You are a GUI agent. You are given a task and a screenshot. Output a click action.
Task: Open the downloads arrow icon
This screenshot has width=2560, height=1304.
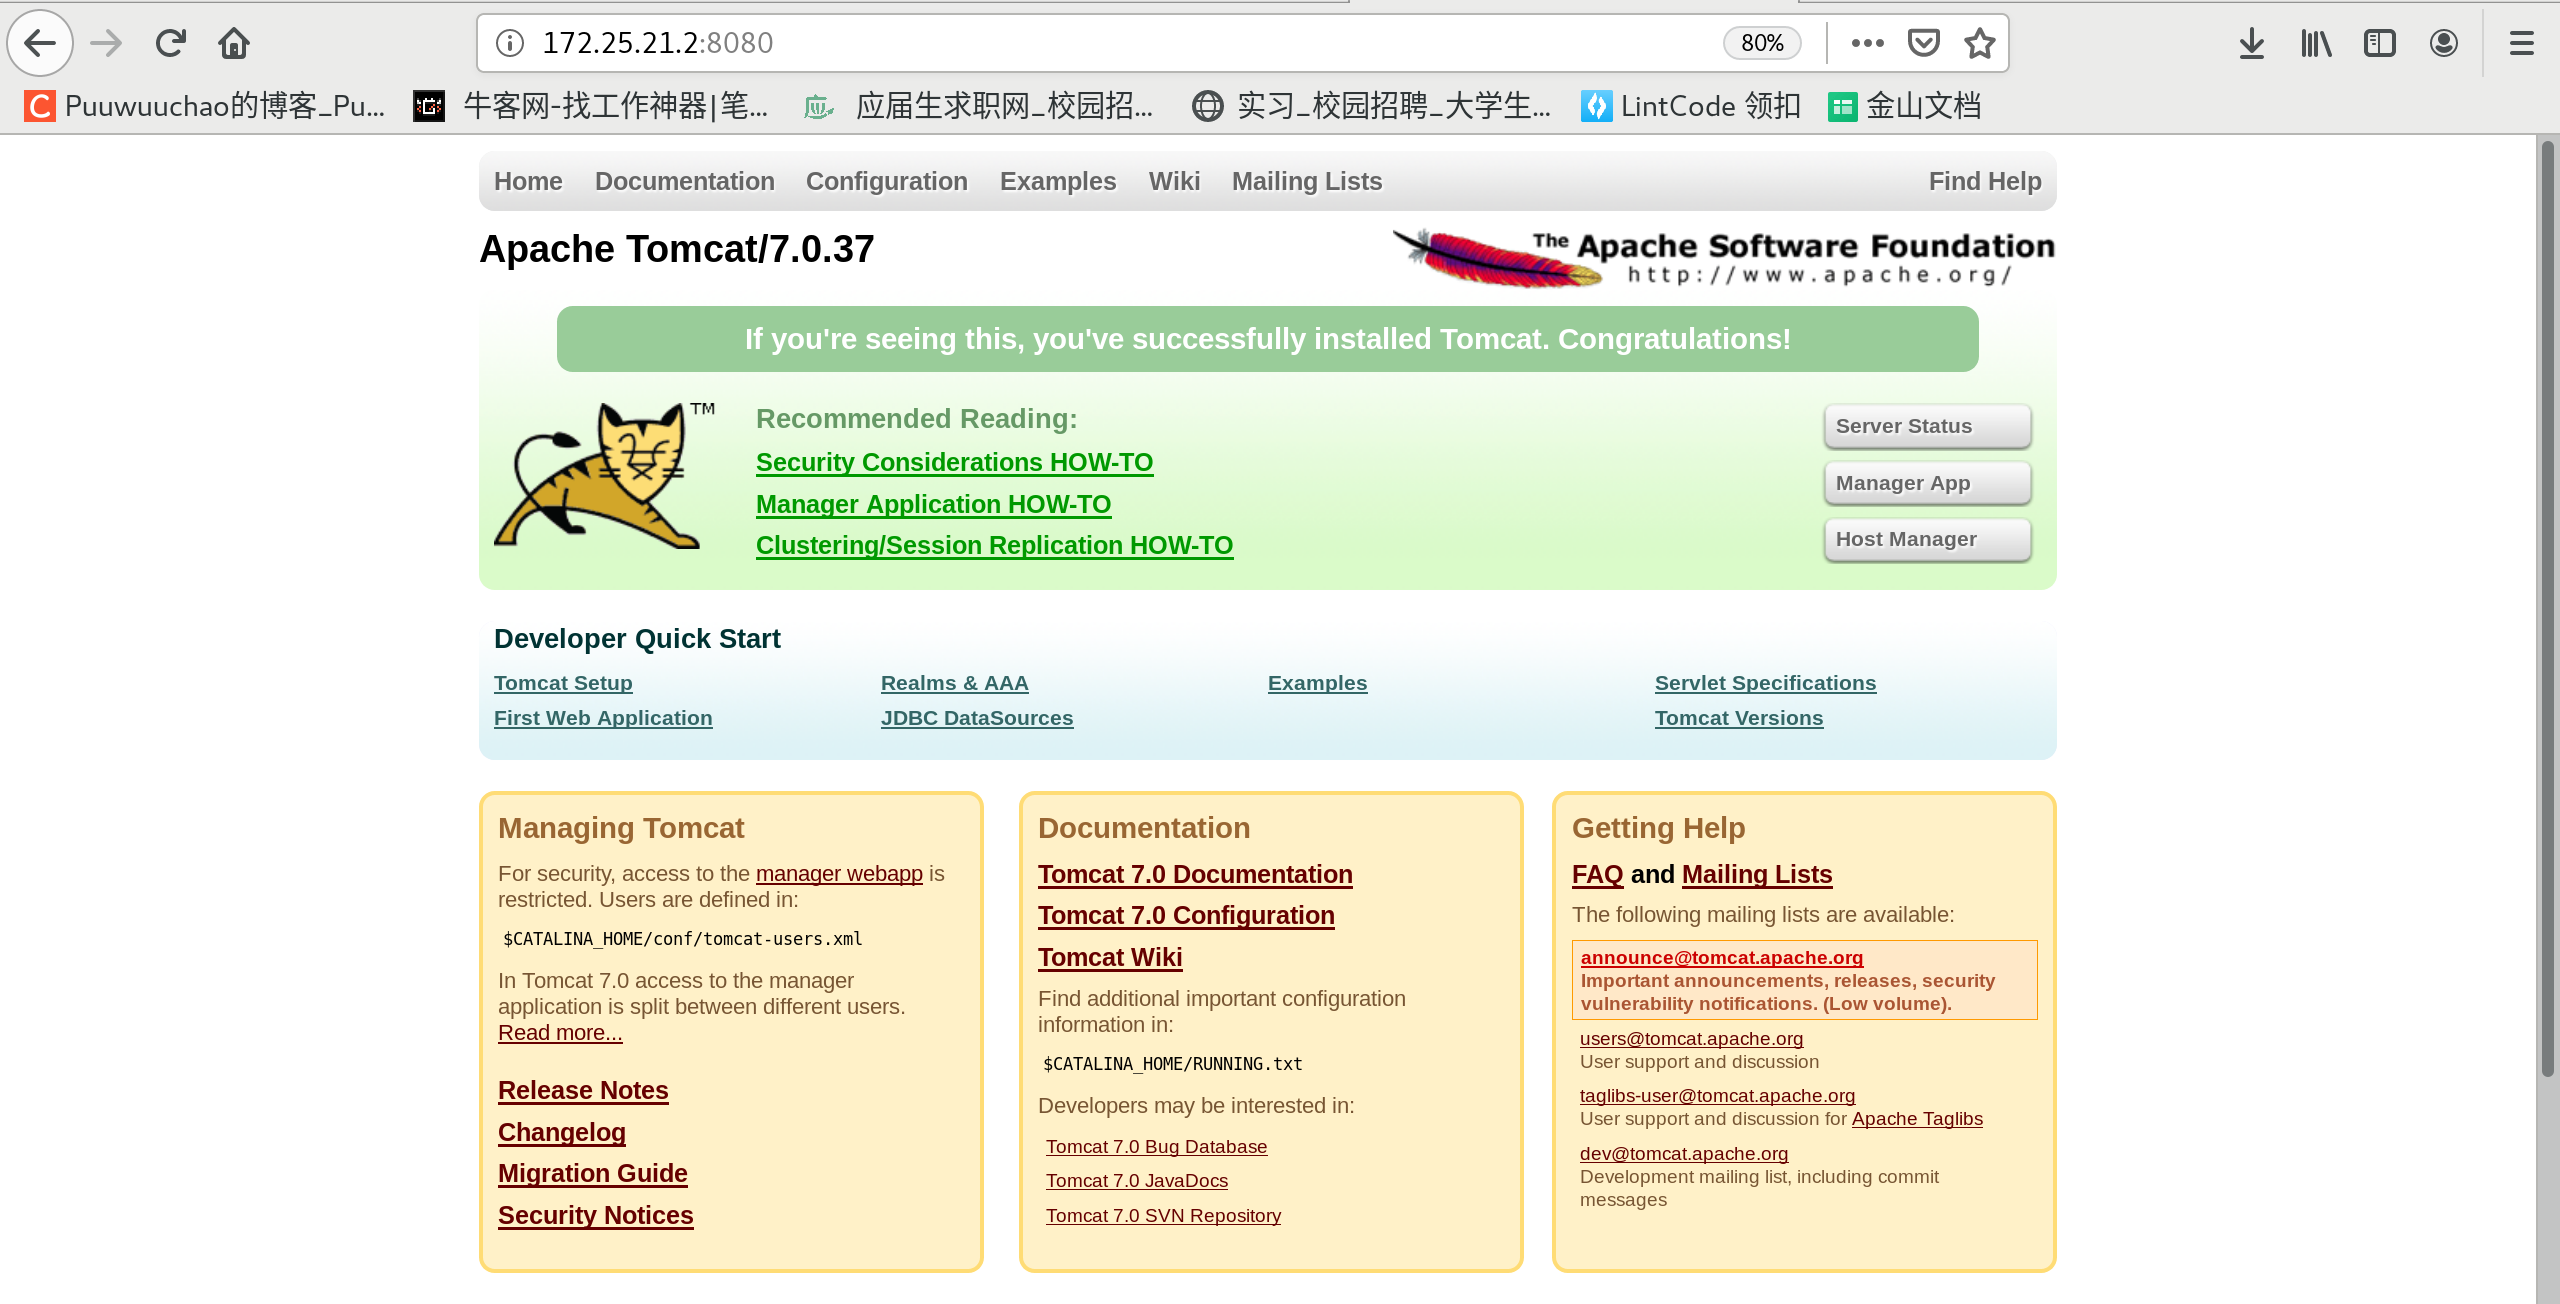coord(2252,43)
